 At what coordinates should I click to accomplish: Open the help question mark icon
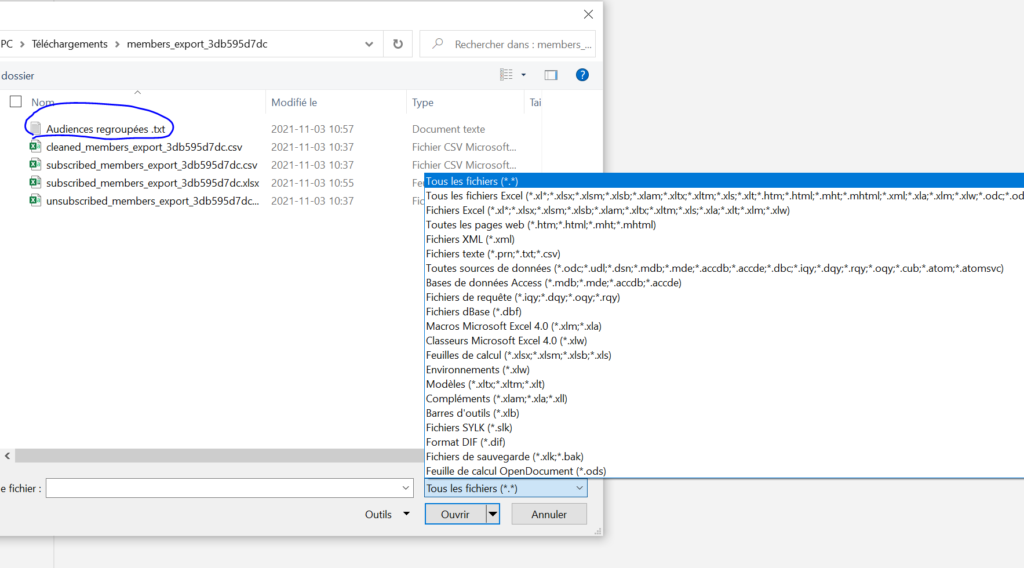coord(582,75)
